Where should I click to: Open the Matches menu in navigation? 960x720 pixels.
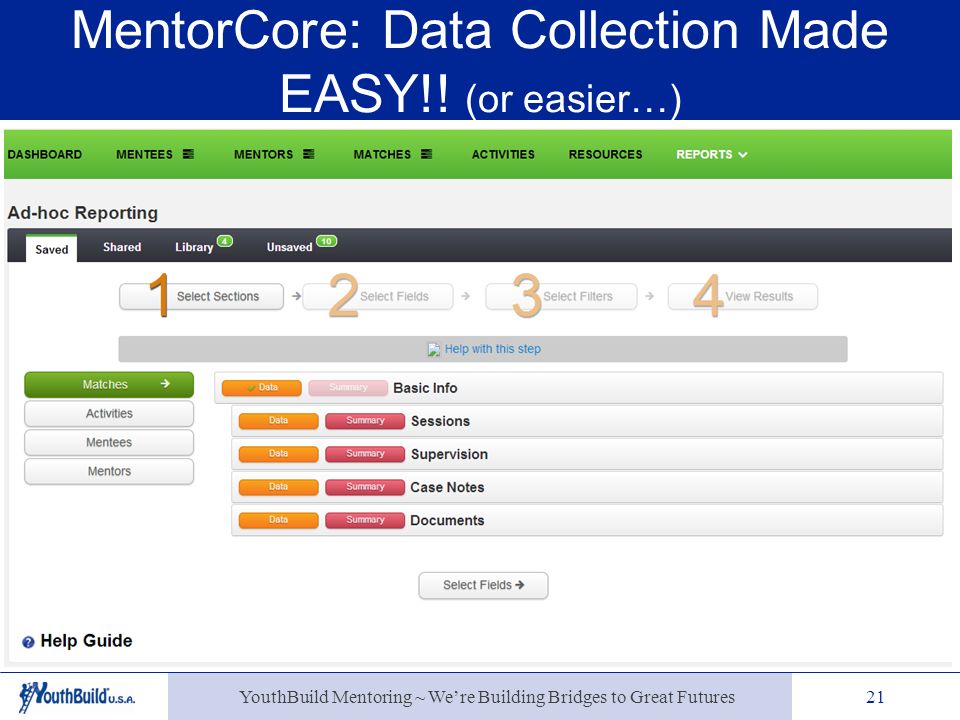382,154
